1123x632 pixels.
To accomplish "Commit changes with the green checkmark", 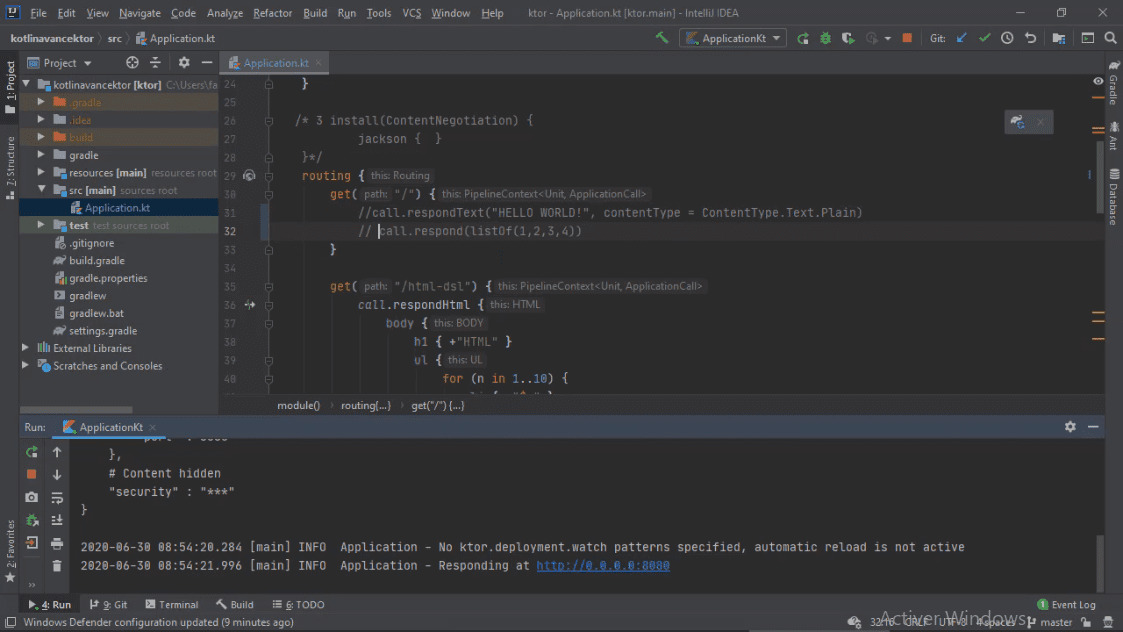I will point(985,38).
